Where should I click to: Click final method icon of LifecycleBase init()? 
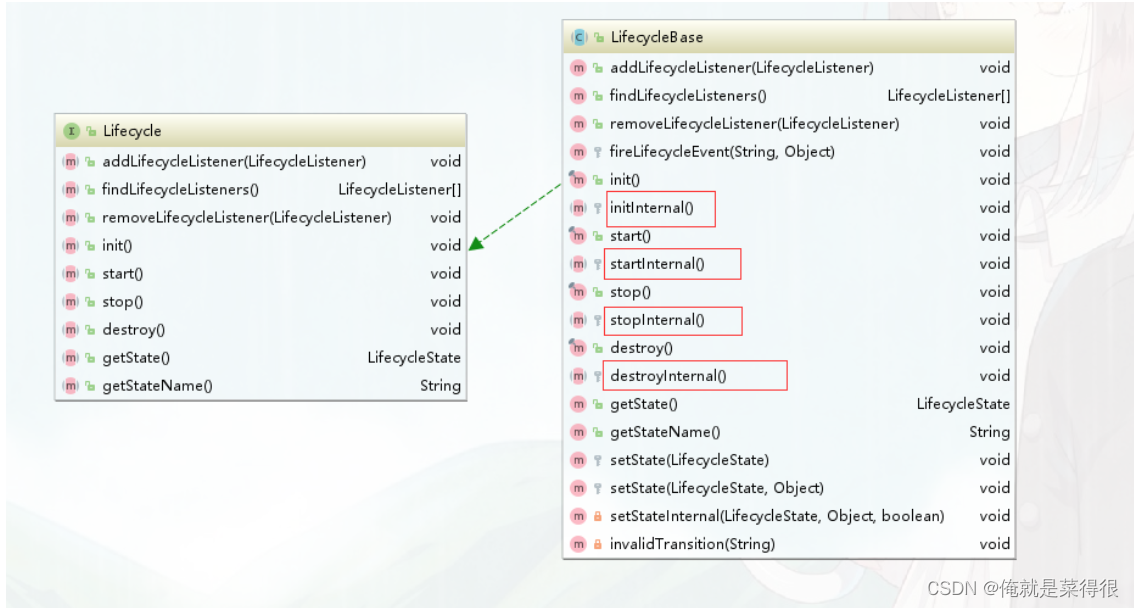point(578,179)
